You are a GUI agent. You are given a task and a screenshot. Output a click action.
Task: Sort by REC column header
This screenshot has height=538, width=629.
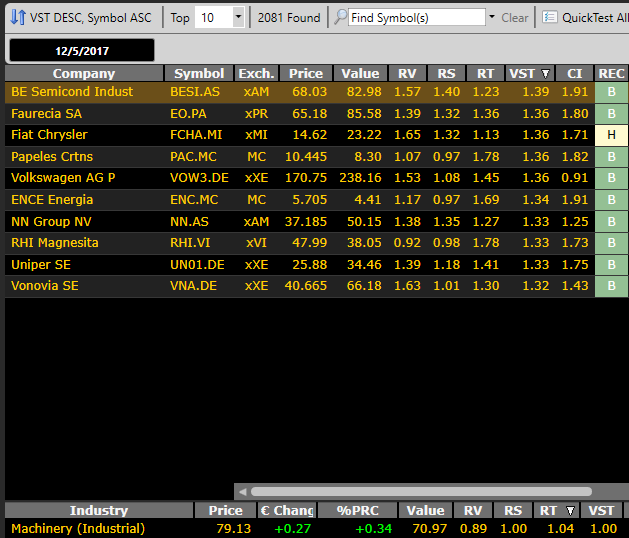pos(611,73)
